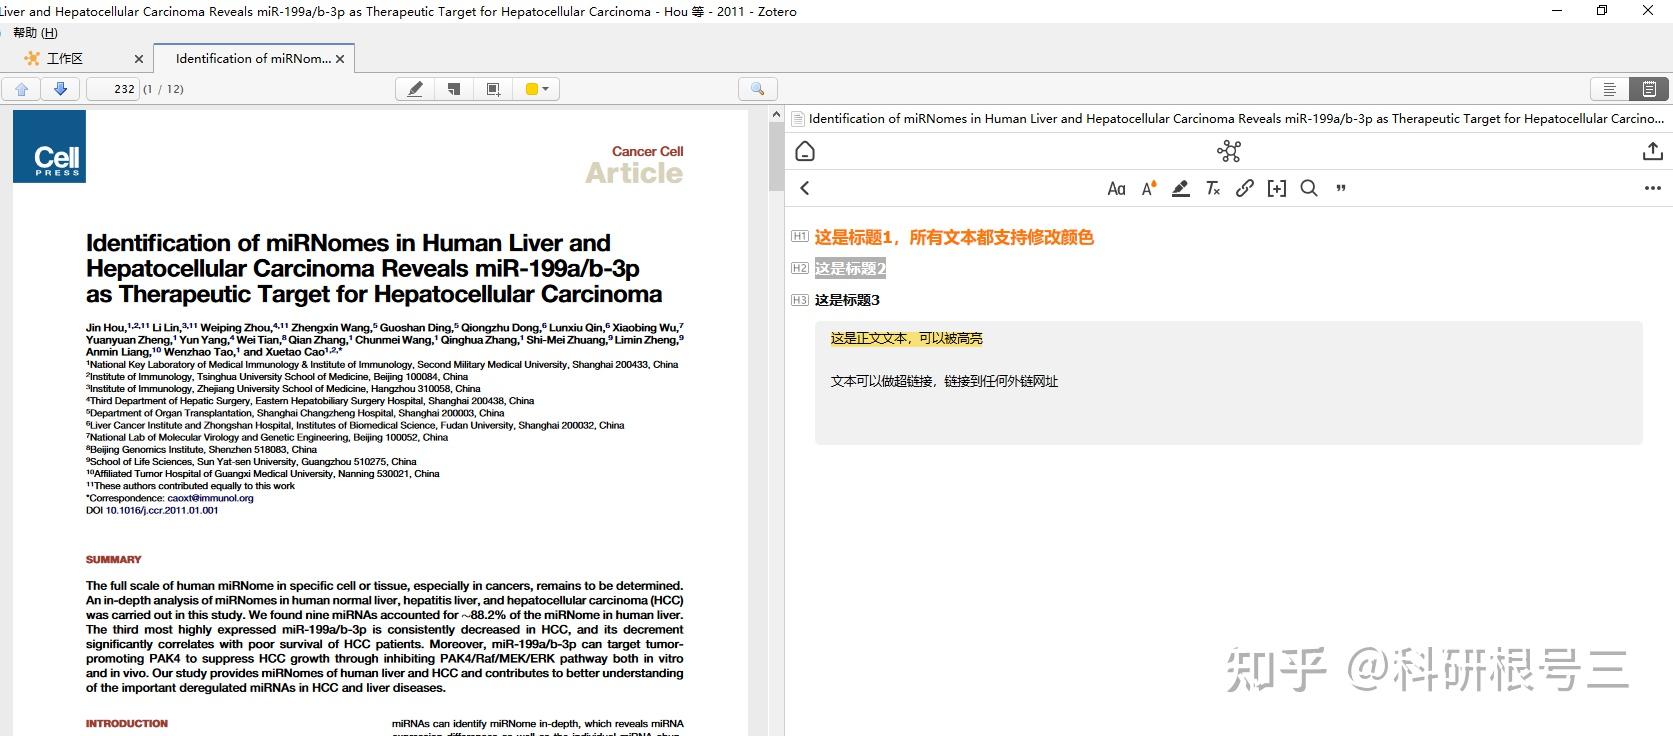Screen dimensions: 1673x736
Task: Click the Cell Press logo on the page
Action: (49, 146)
